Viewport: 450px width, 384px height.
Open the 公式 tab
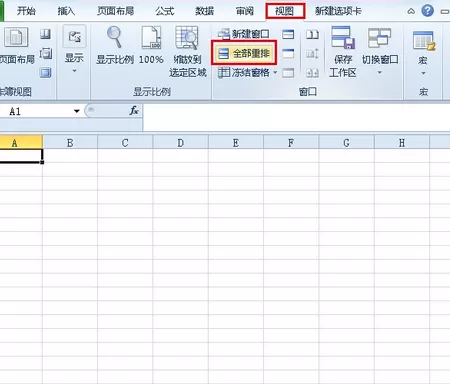click(165, 11)
